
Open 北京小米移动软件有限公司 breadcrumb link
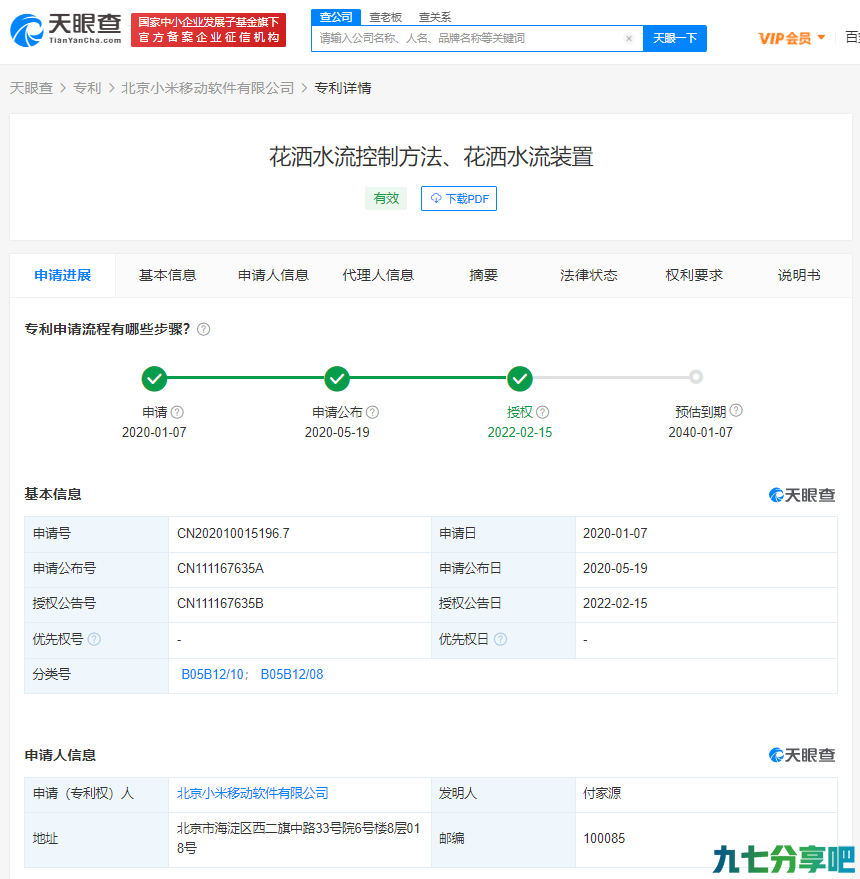(207, 88)
